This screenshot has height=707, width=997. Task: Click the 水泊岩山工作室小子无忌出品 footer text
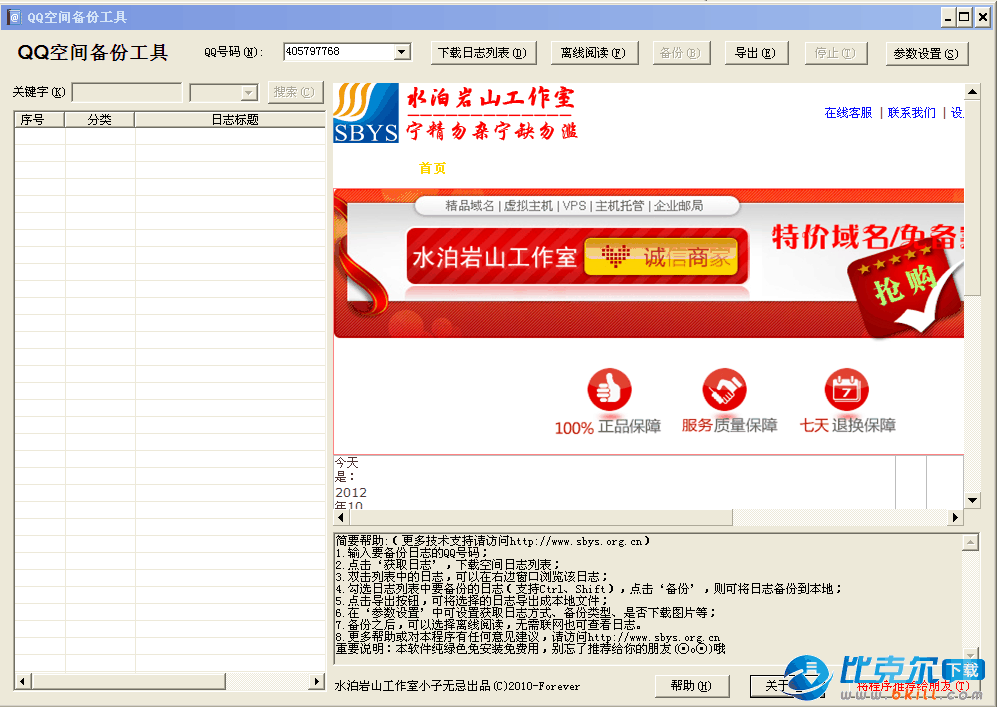coord(457,686)
